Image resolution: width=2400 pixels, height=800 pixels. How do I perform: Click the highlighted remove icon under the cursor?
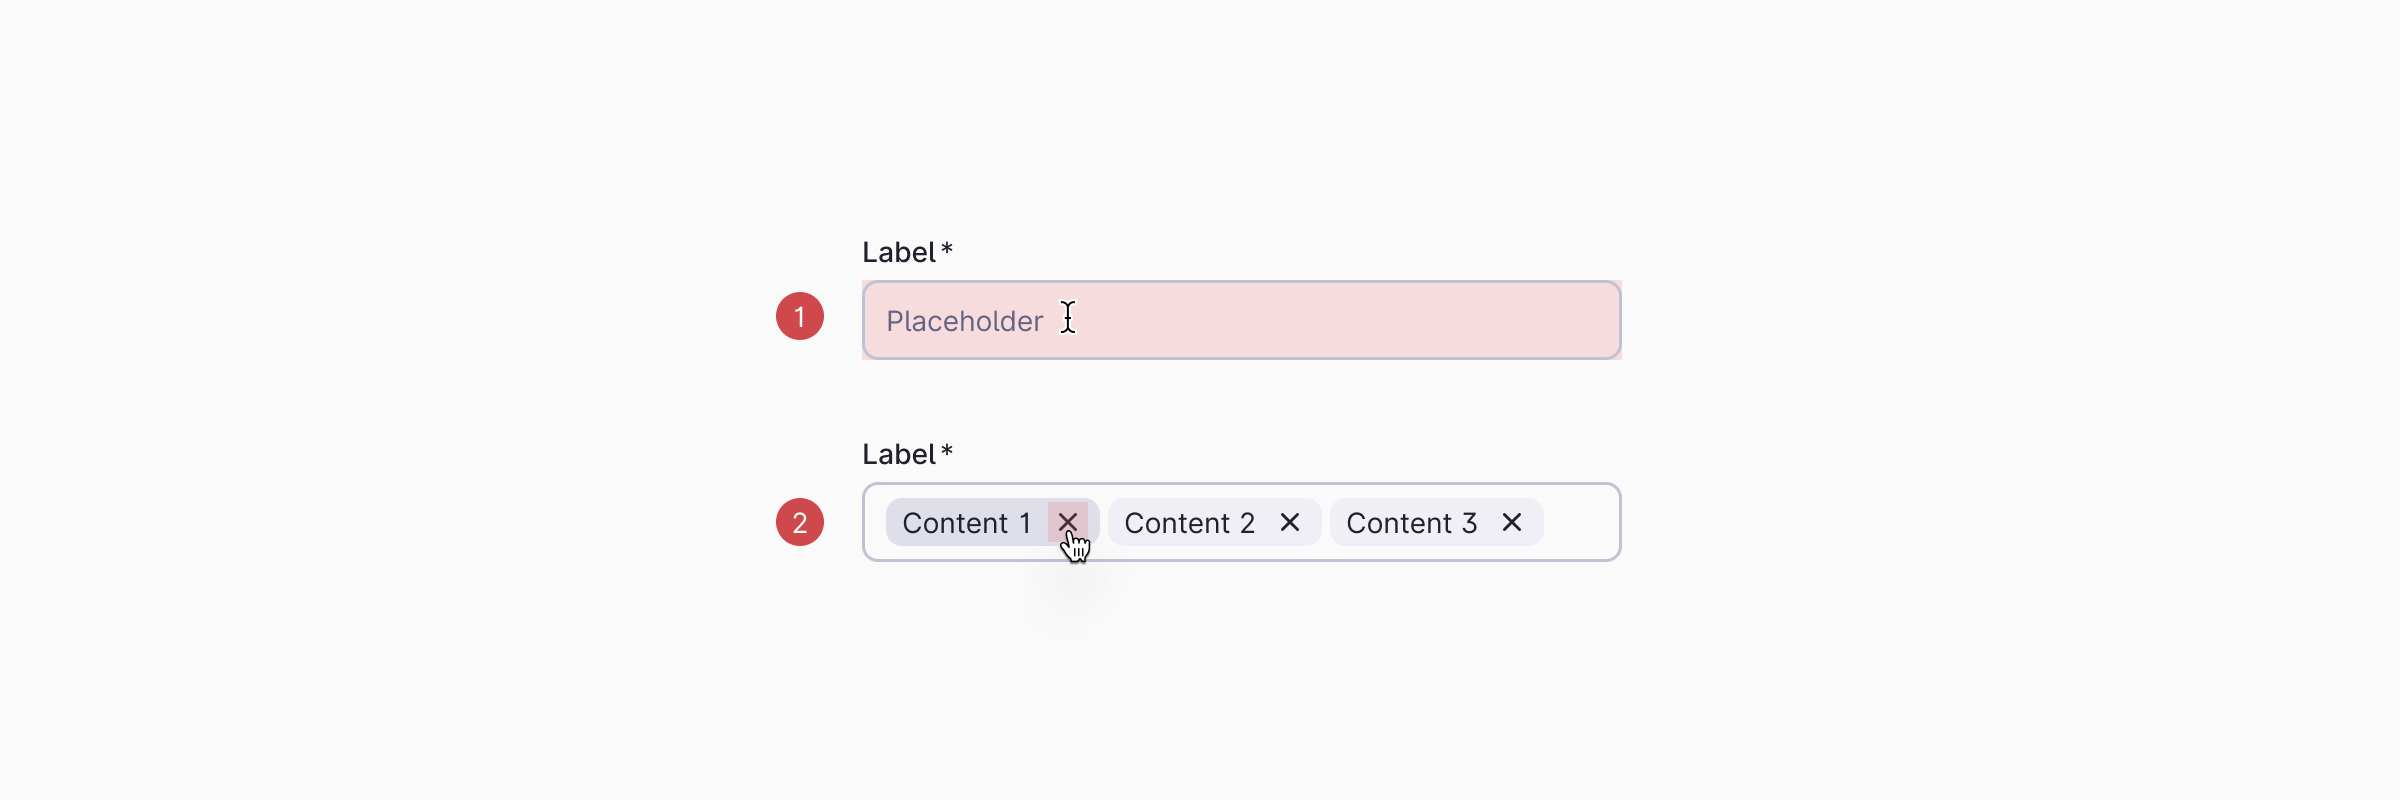1067,521
